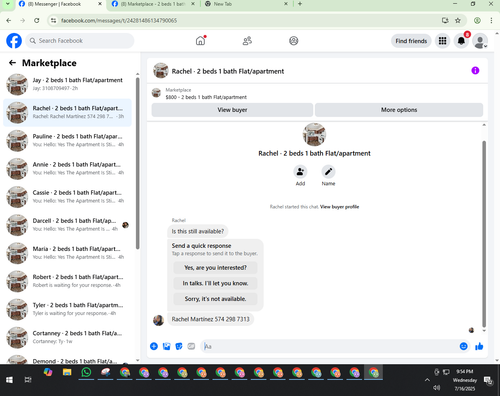Open the Facebook menu grid icon

(442, 41)
